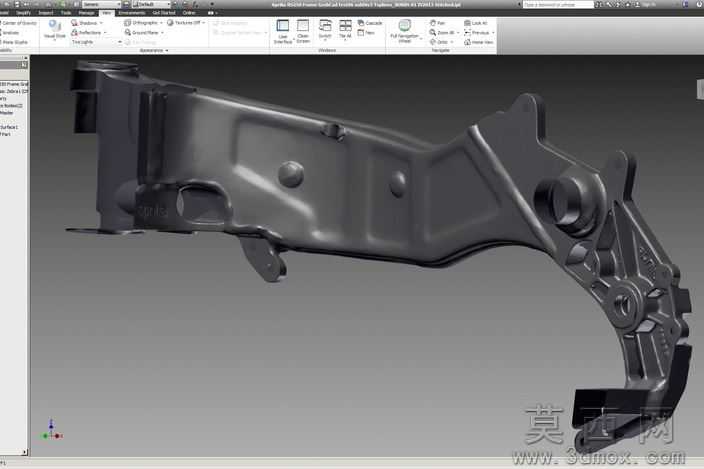This screenshot has width=704, height=469.
Task: Click the keyword search field
Action: pos(558,4)
